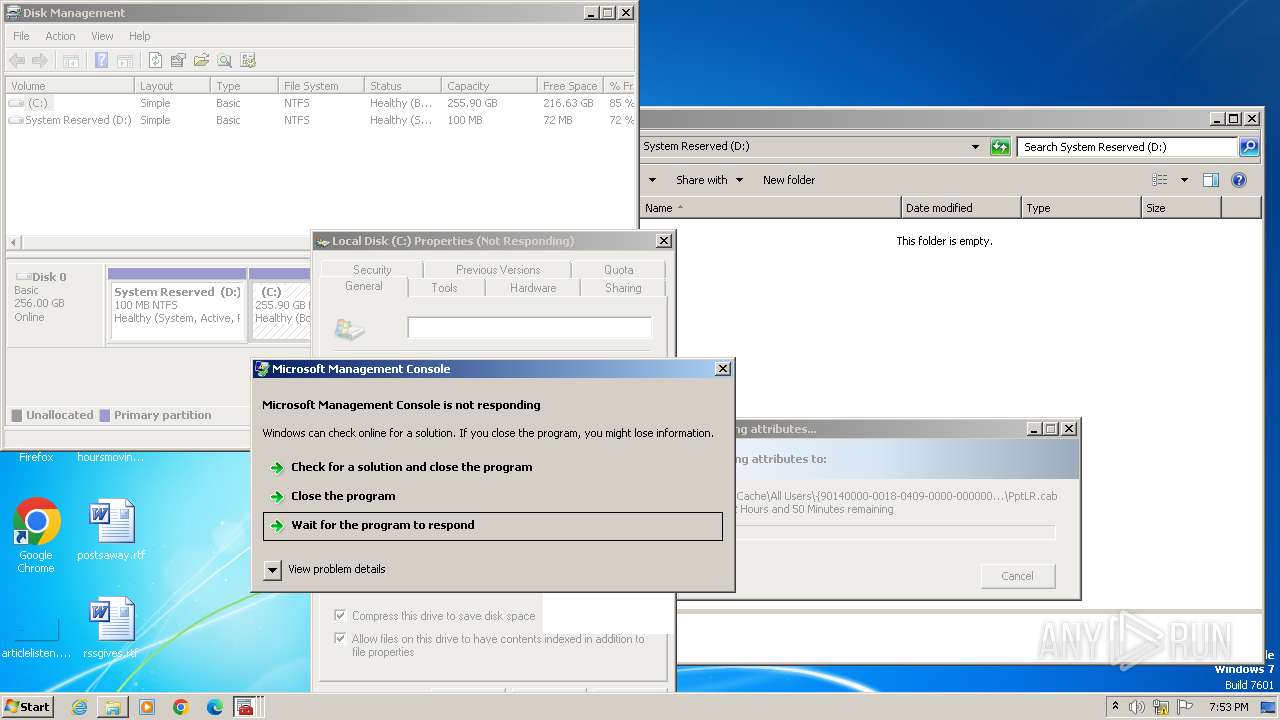The width and height of the screenshot is (1280, 720).
Task: Click the Back arrow in Disk Management toolbar
Action: coord(17,61)
